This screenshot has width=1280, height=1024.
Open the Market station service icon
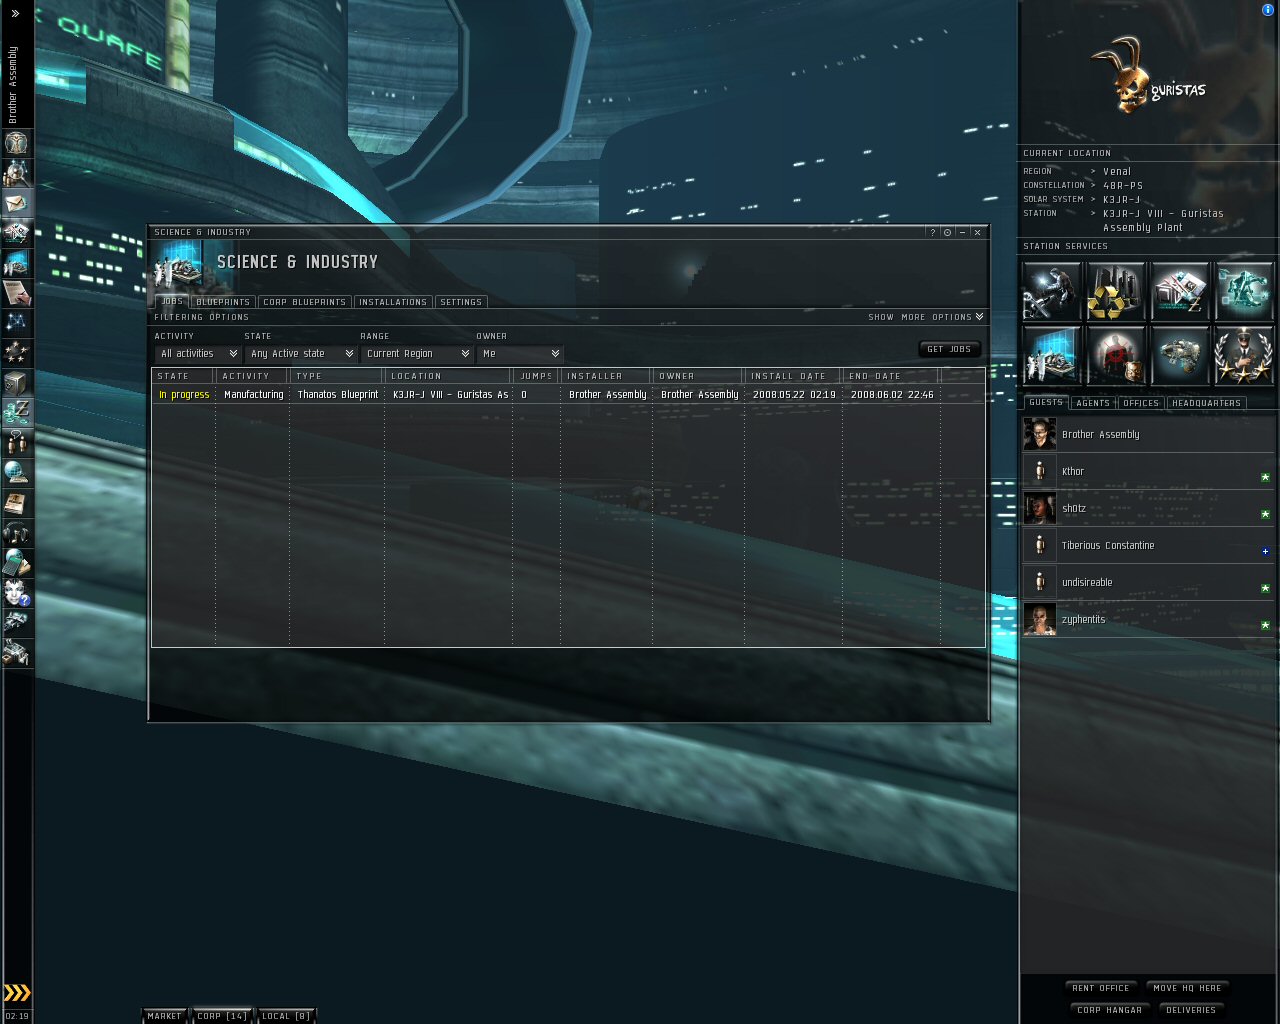[1180, 291]
